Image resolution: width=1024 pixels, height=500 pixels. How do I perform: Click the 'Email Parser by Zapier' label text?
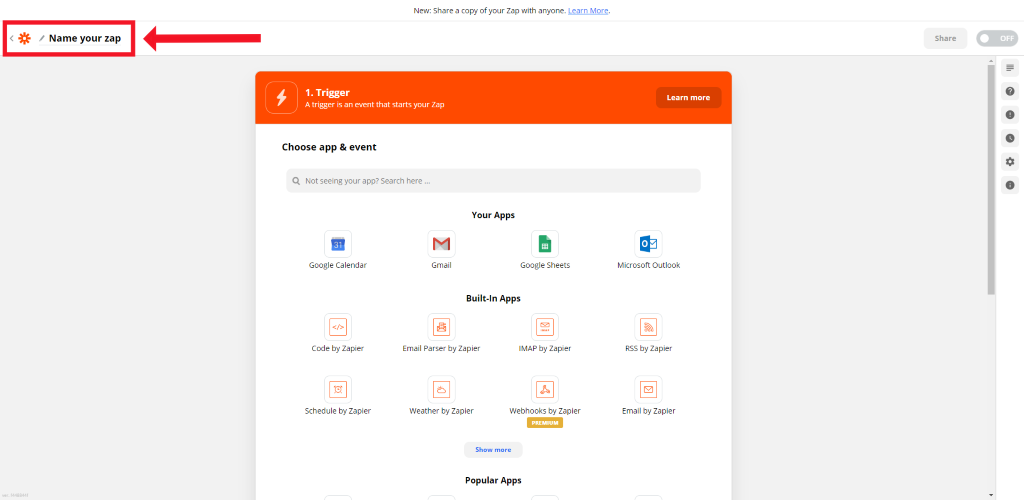tap(441, 349)
